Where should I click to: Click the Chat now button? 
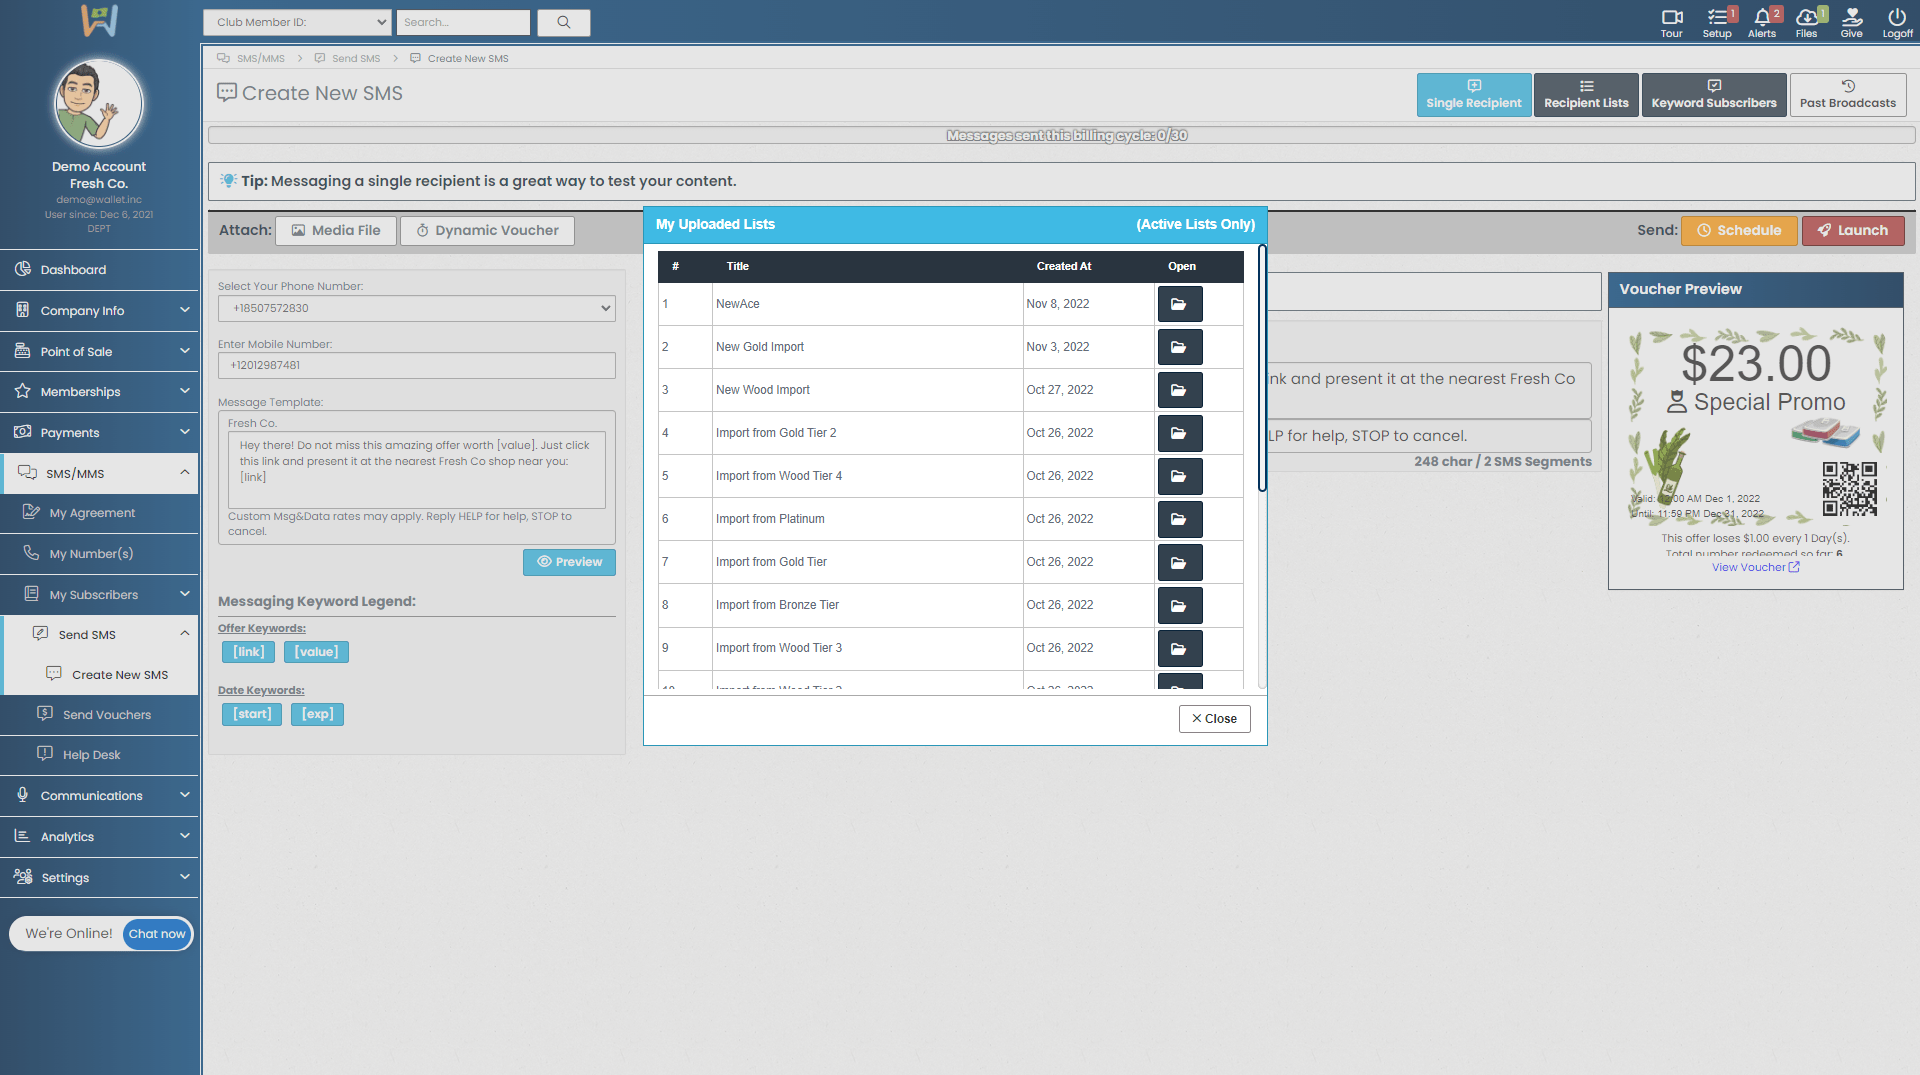[157, 934]
